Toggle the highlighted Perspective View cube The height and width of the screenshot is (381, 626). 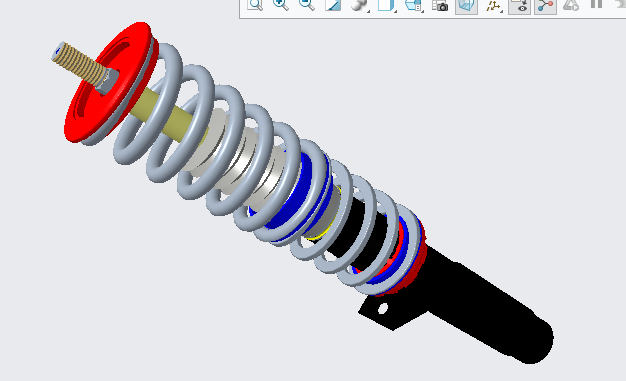(466, 6)
